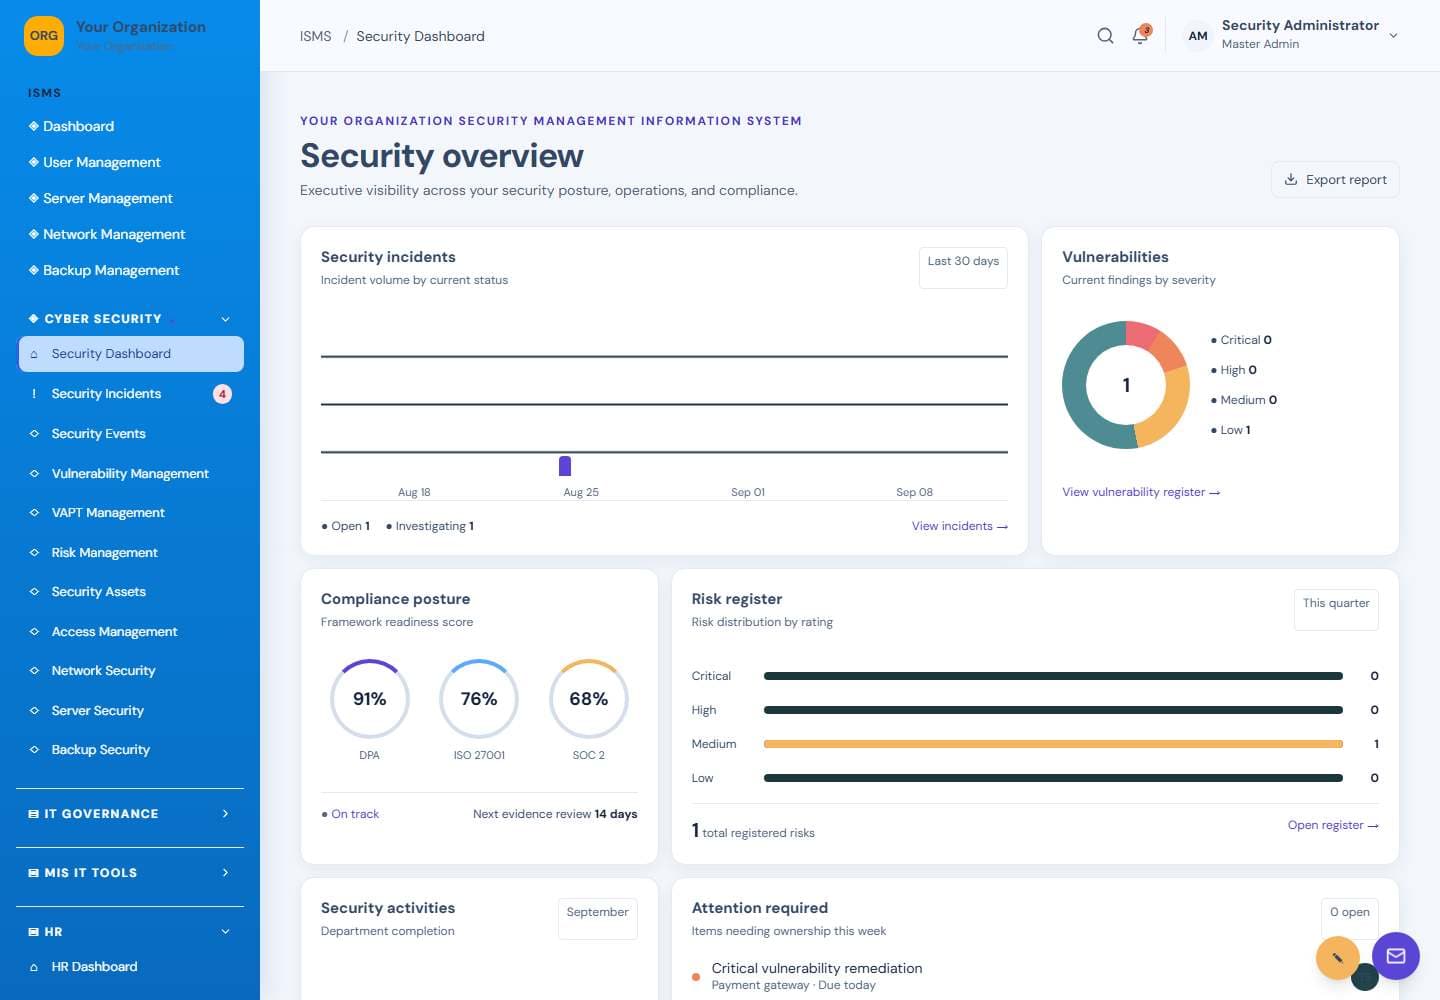Viewport: 1440px width, 1000px height.
Task: Open the View vulnerability register link
Action: [x=1141, y=492]
